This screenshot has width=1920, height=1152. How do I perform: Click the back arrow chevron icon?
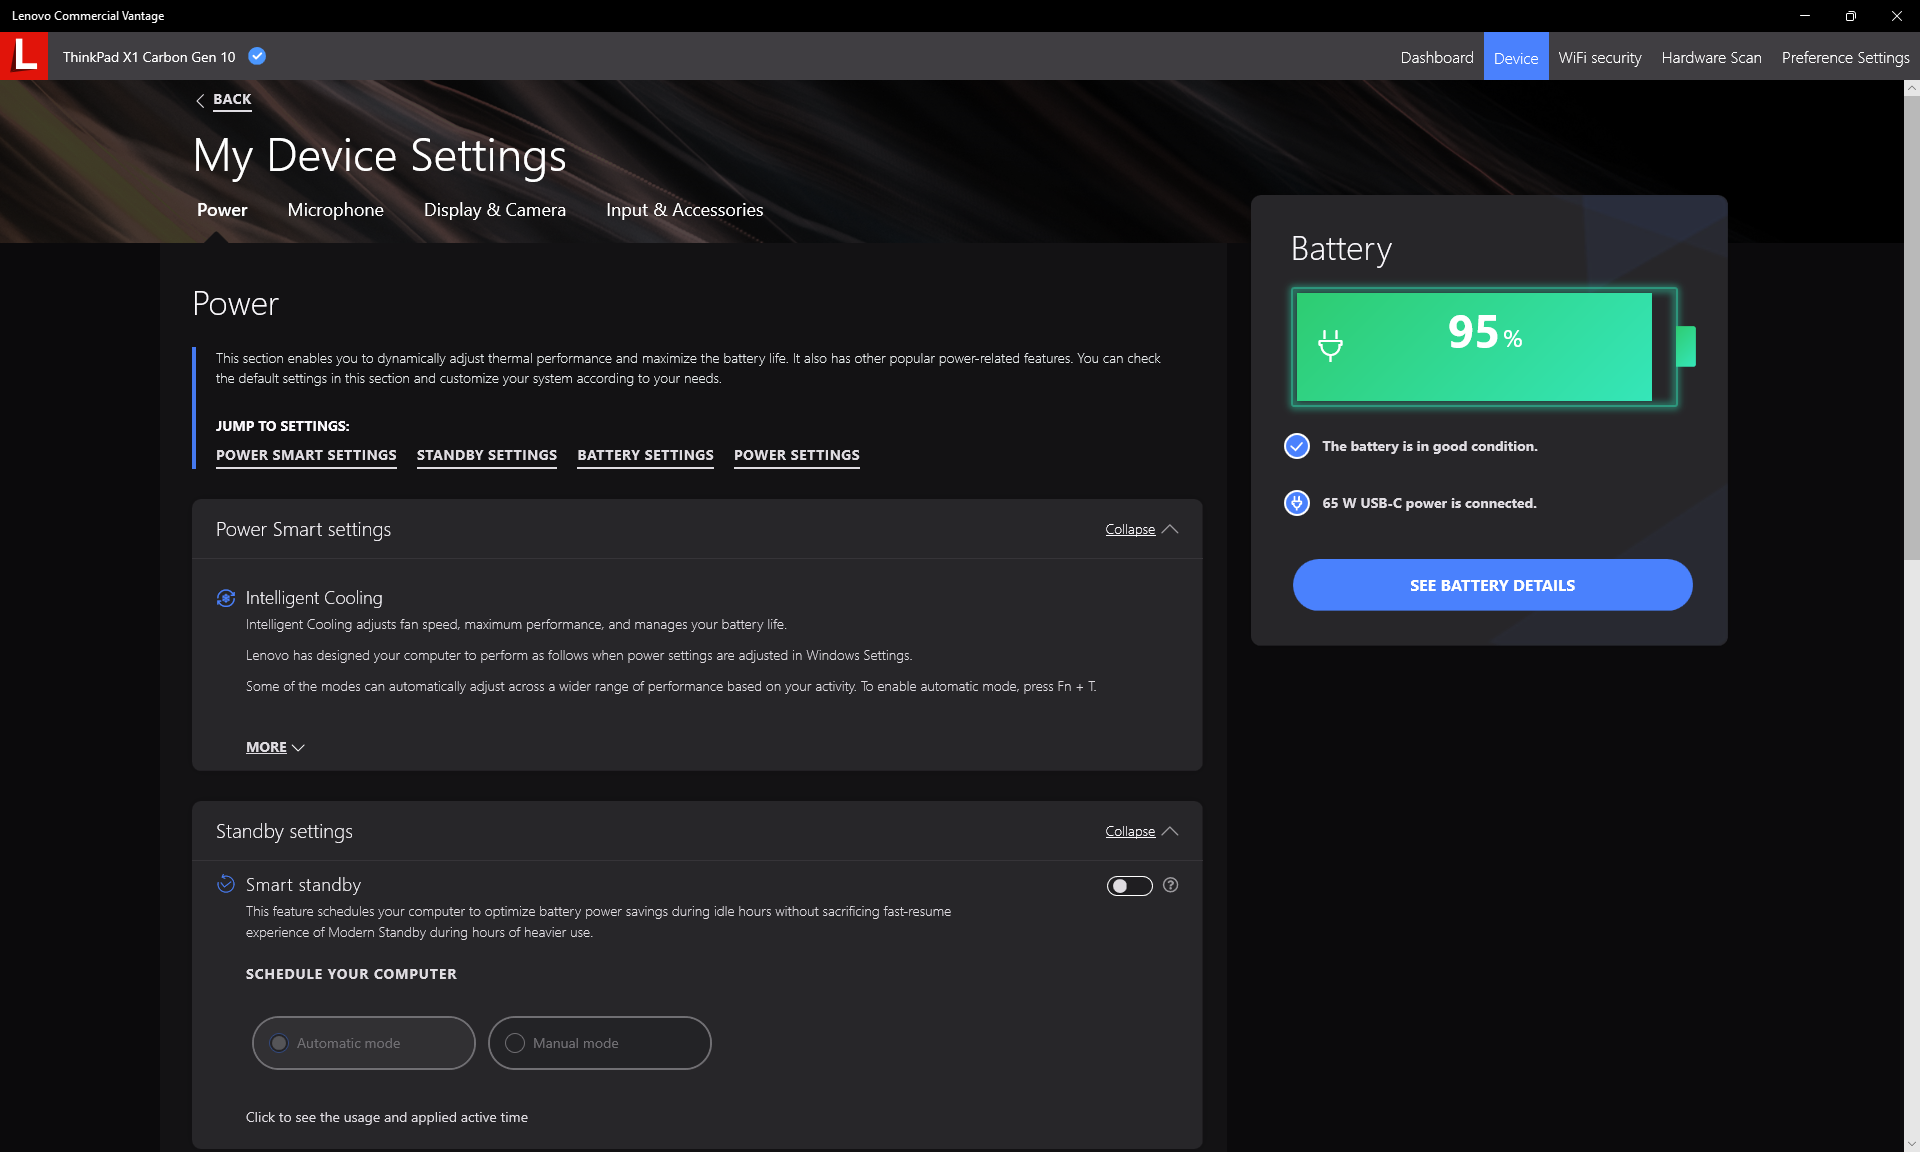click(200, 100)
